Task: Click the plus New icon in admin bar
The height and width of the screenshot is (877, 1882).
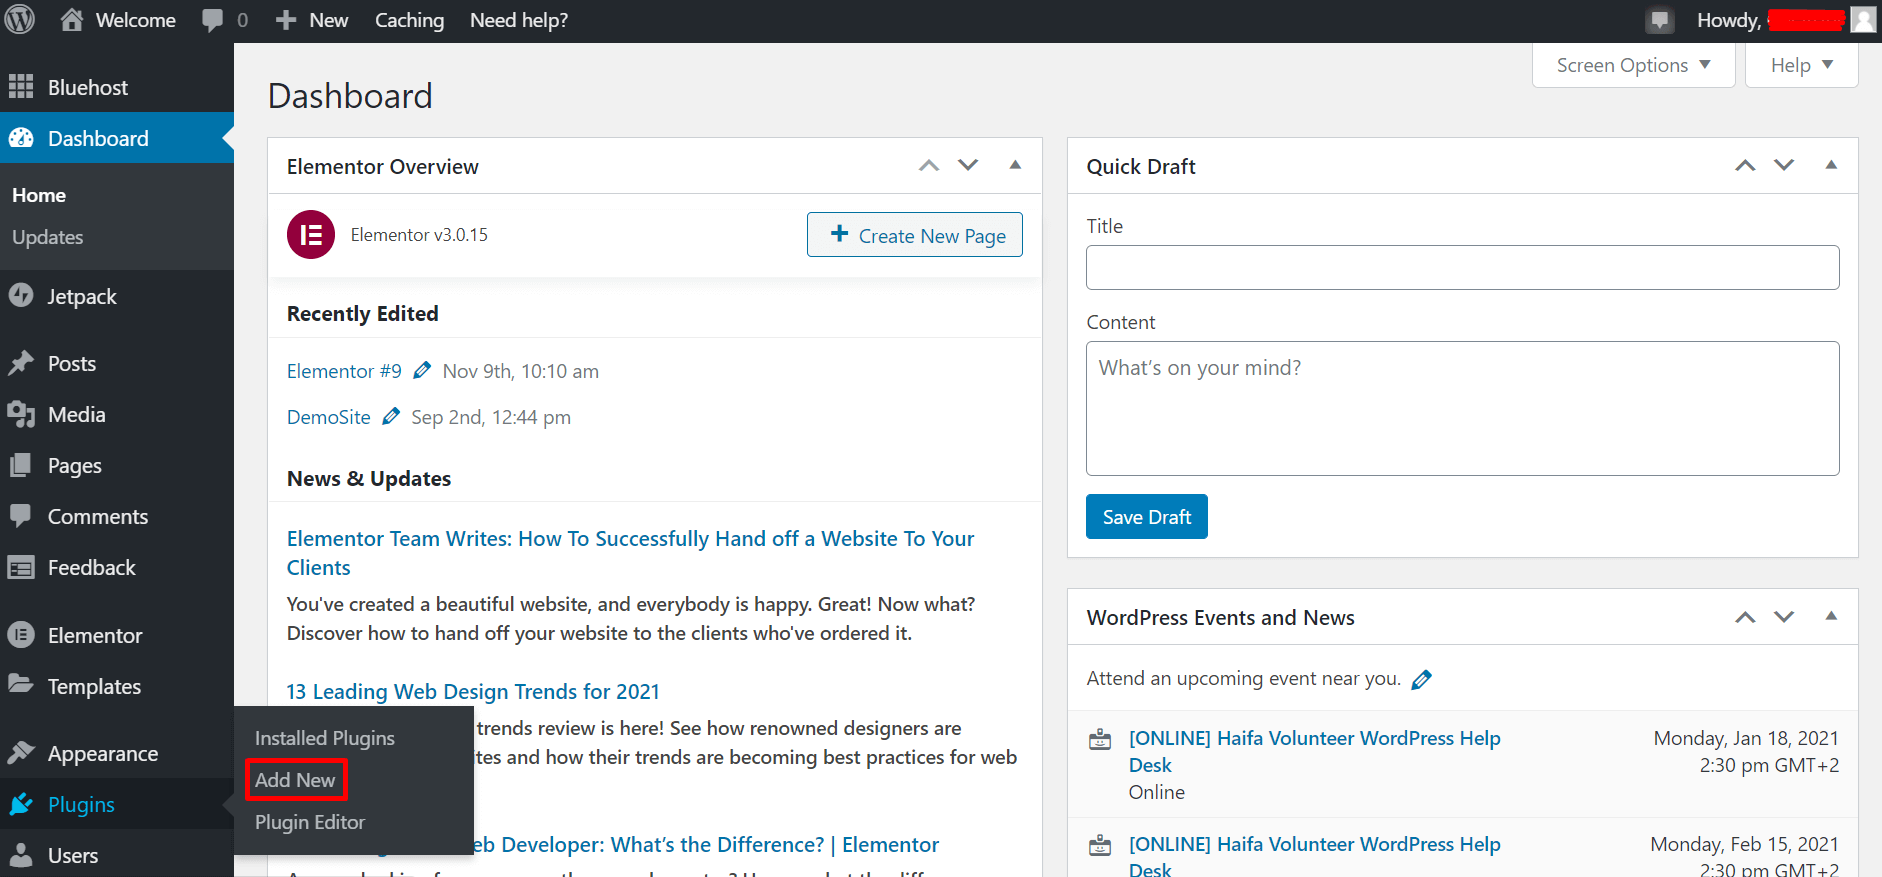Action: [286, 20]
